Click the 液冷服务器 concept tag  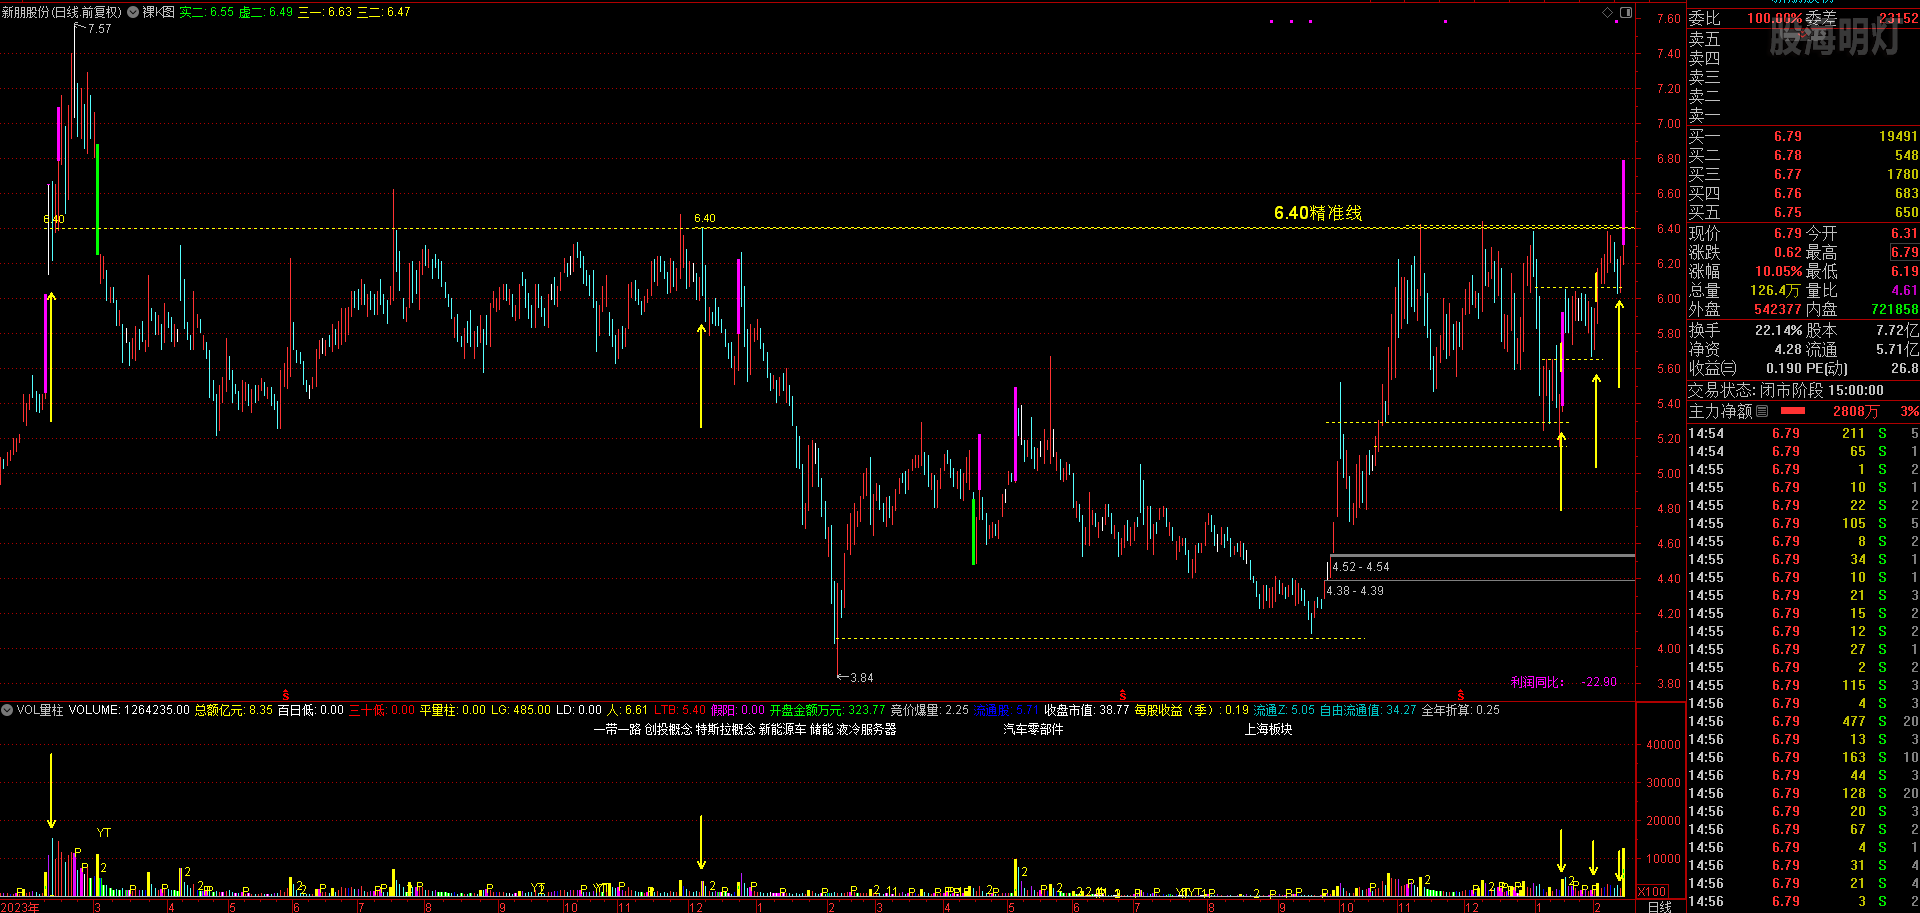(x=866, y=730)
